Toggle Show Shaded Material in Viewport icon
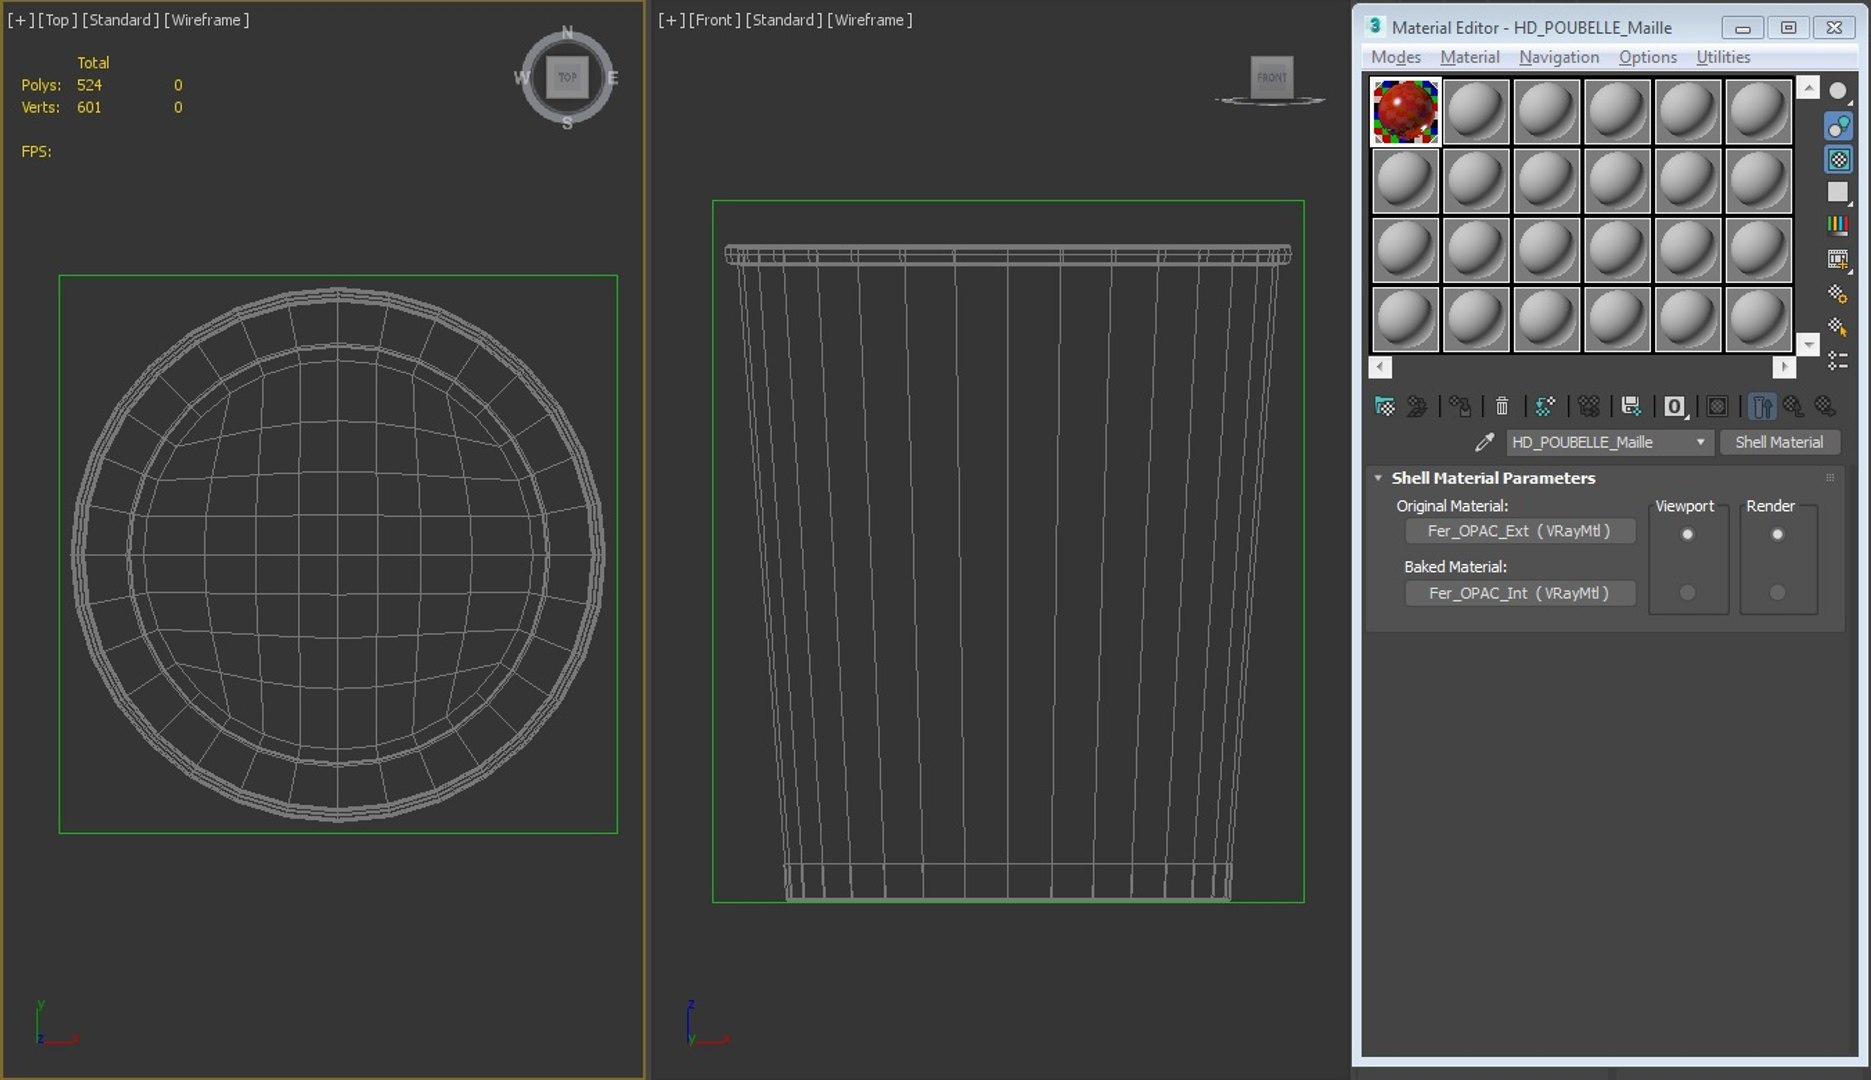Viewport: 1871px width, 1080px height. (1717, 406)
